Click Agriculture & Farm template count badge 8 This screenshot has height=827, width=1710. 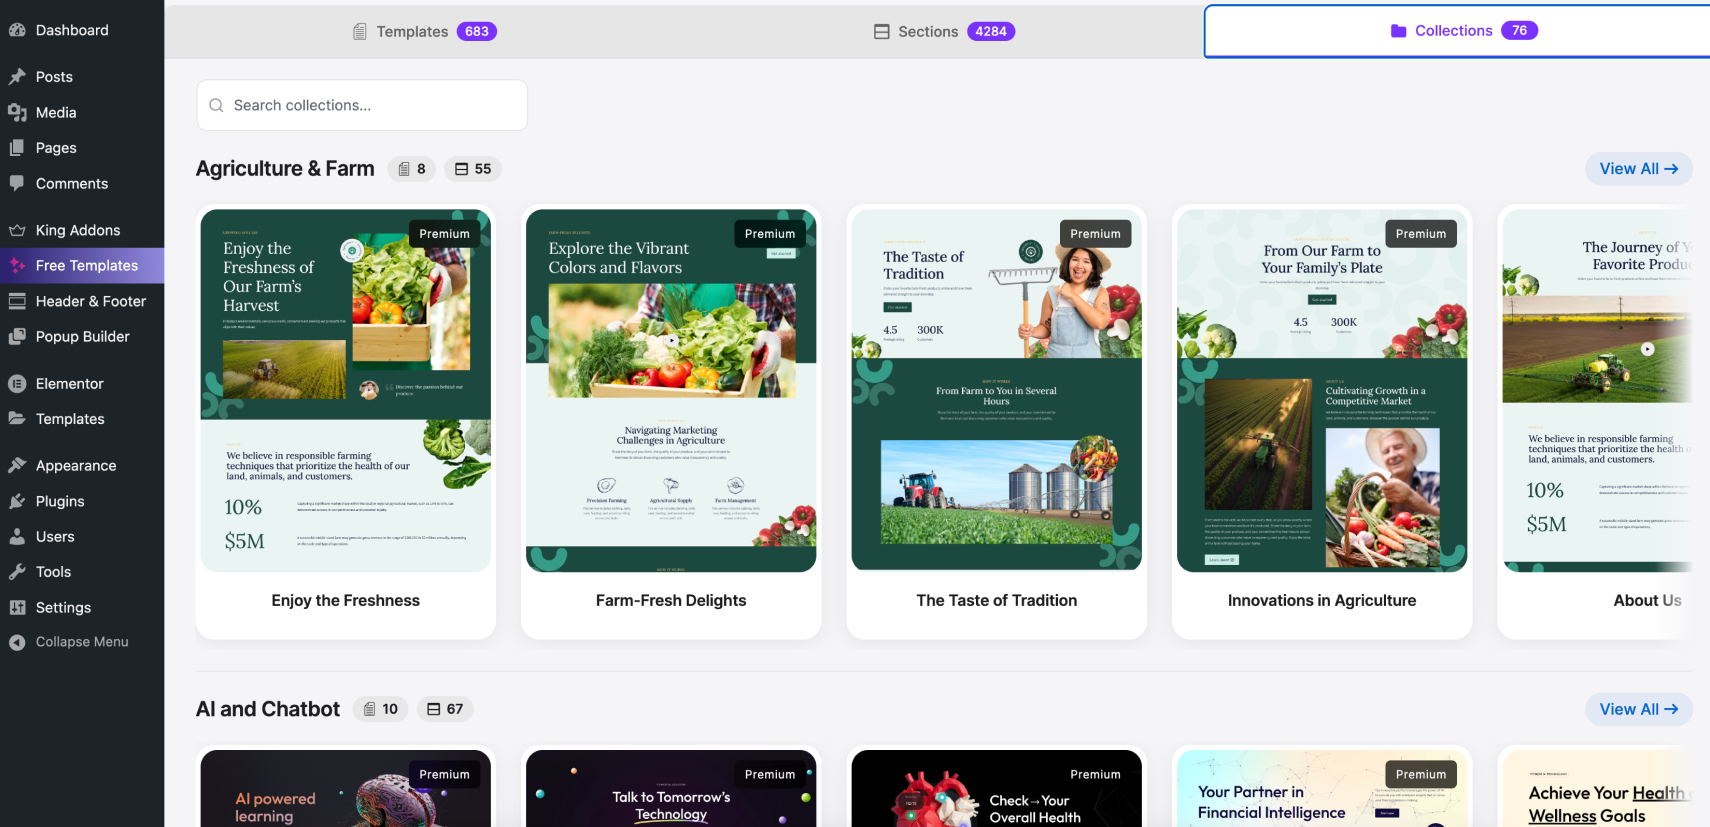point(412,169)
